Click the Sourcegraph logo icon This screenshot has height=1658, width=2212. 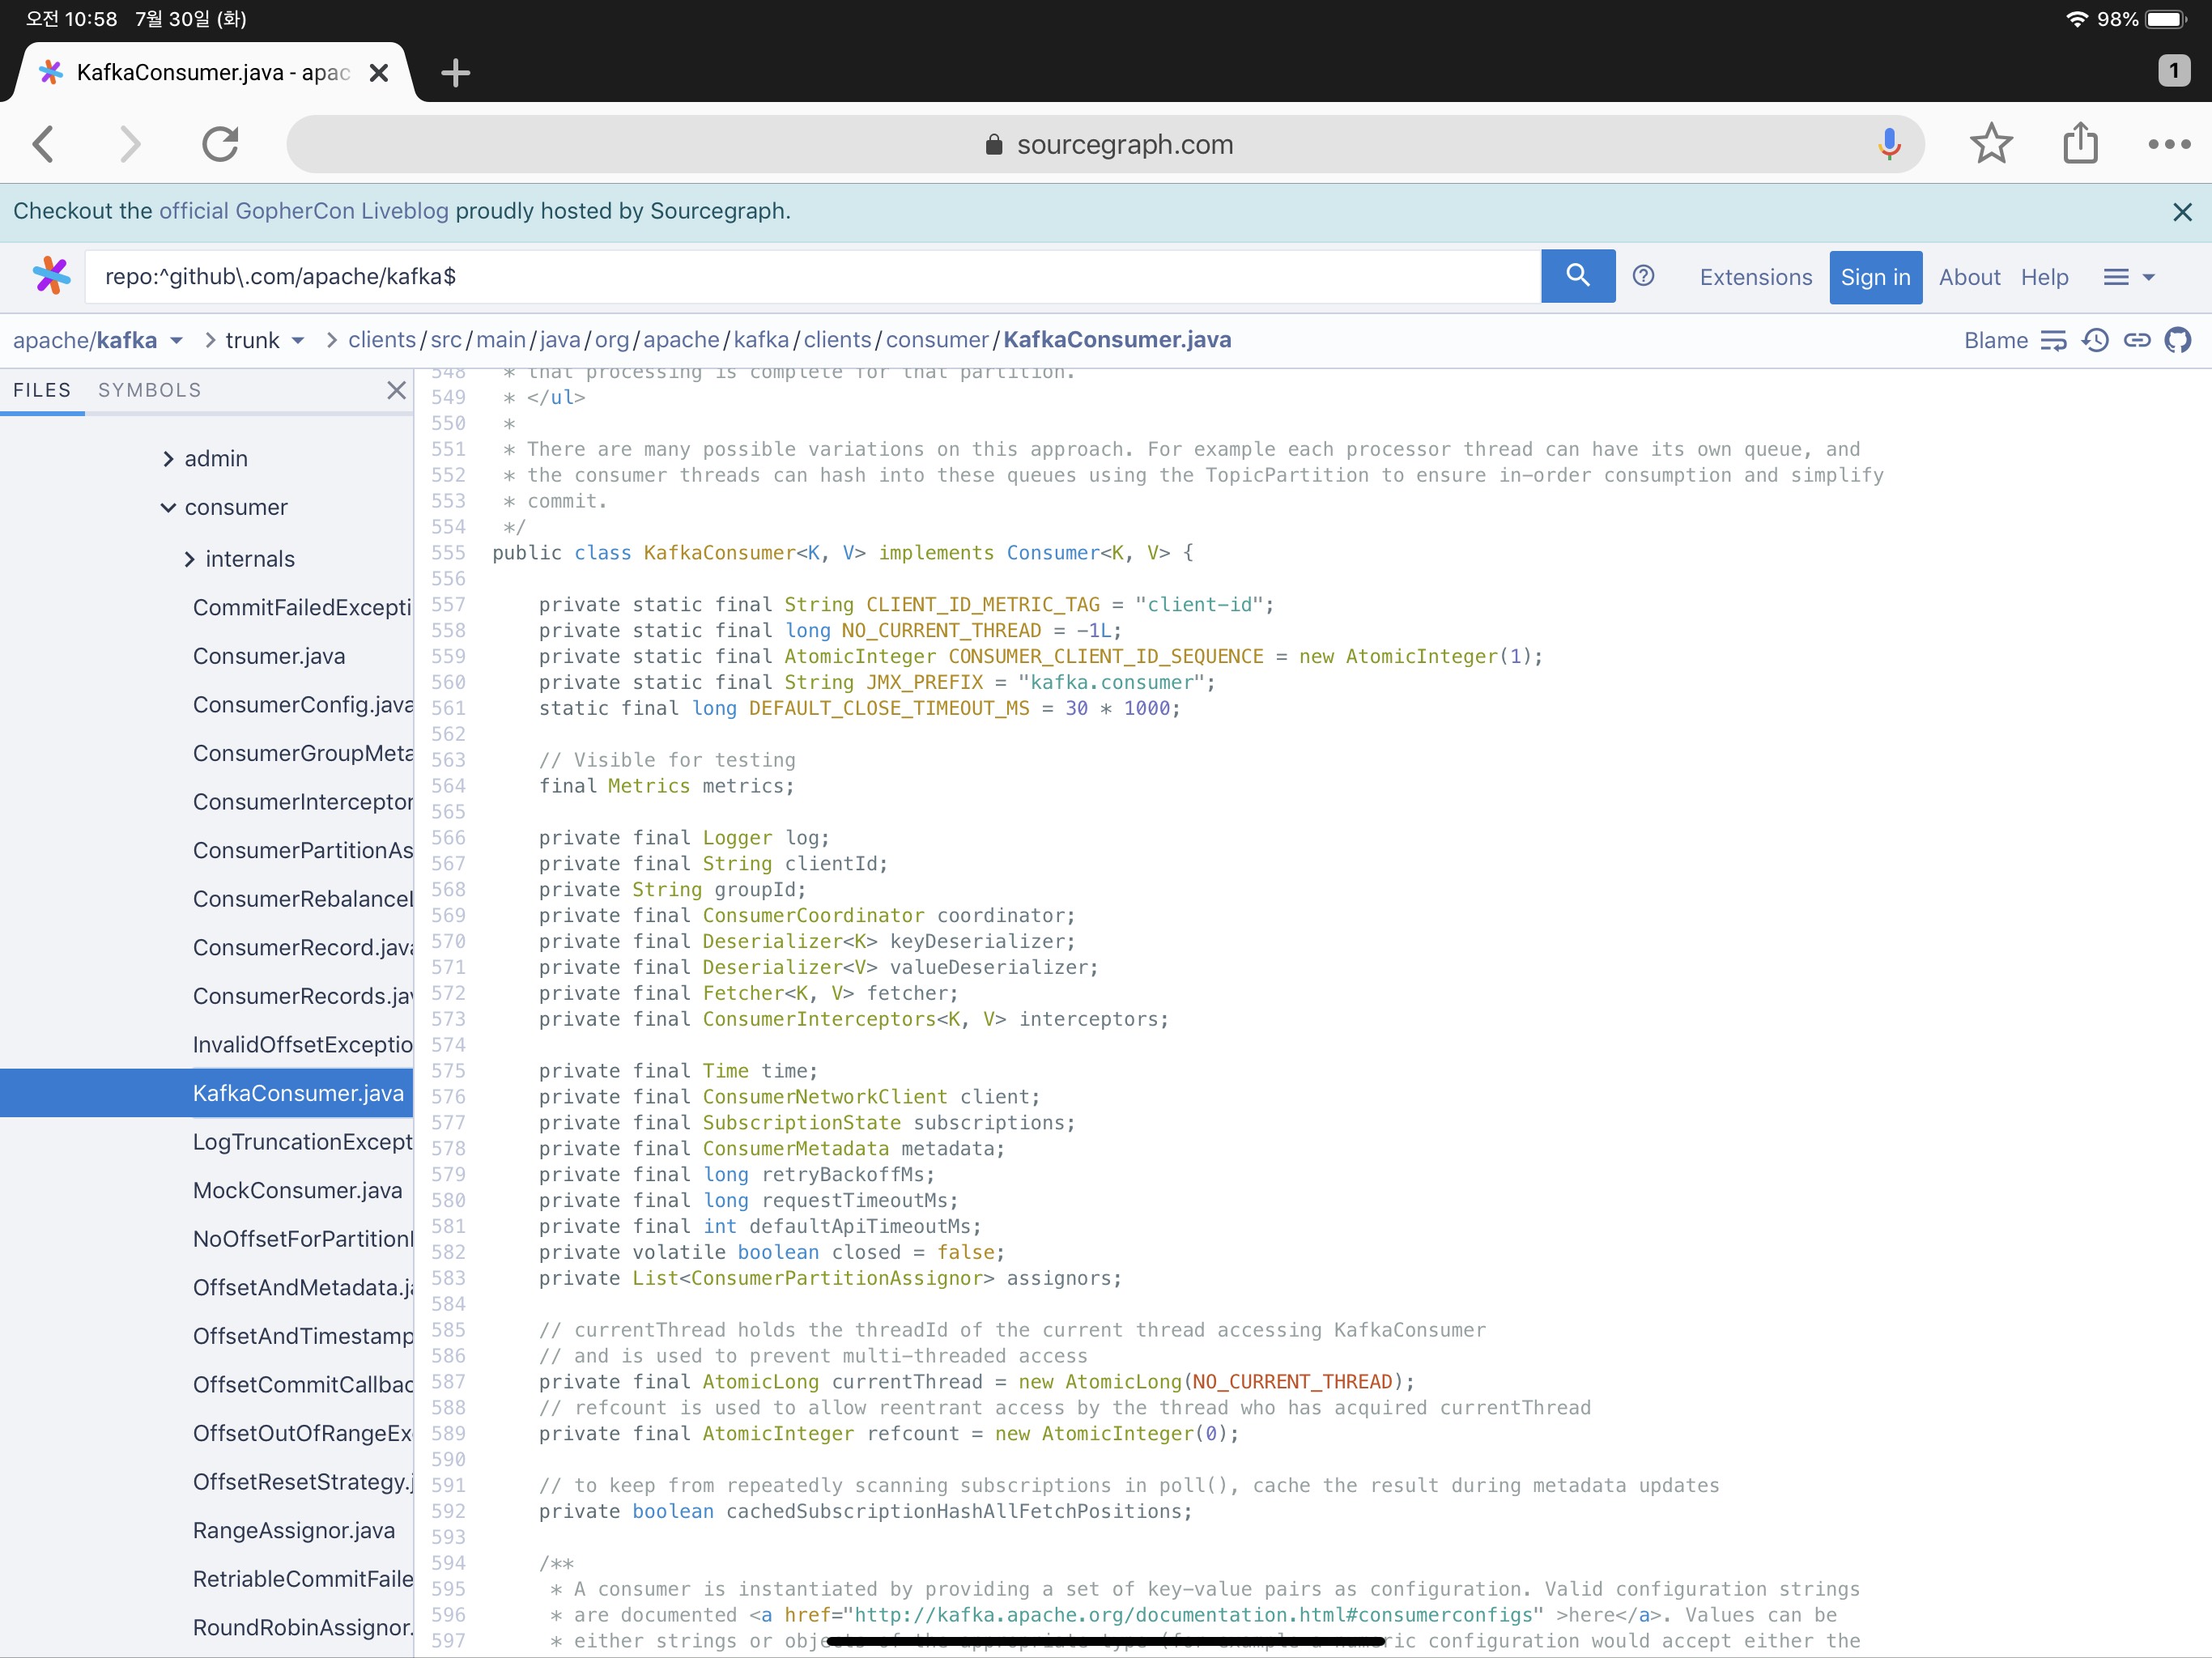pos(50,276)
